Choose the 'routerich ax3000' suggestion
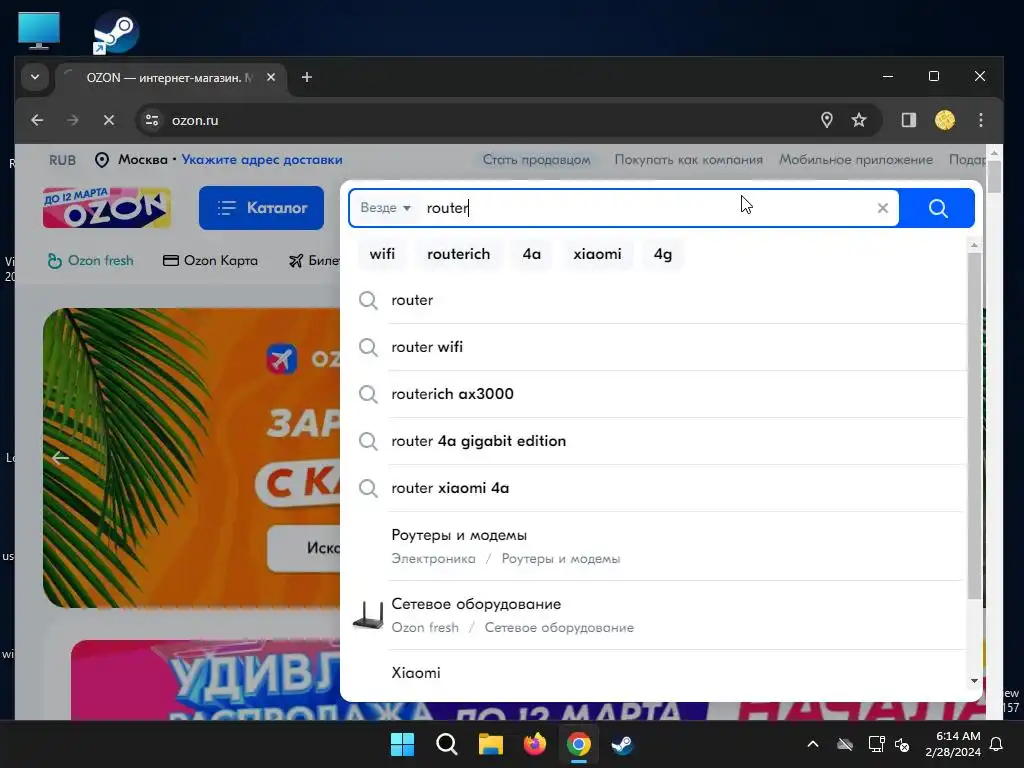This screenshot has height=768, width=1024. (x=660, y=394)
